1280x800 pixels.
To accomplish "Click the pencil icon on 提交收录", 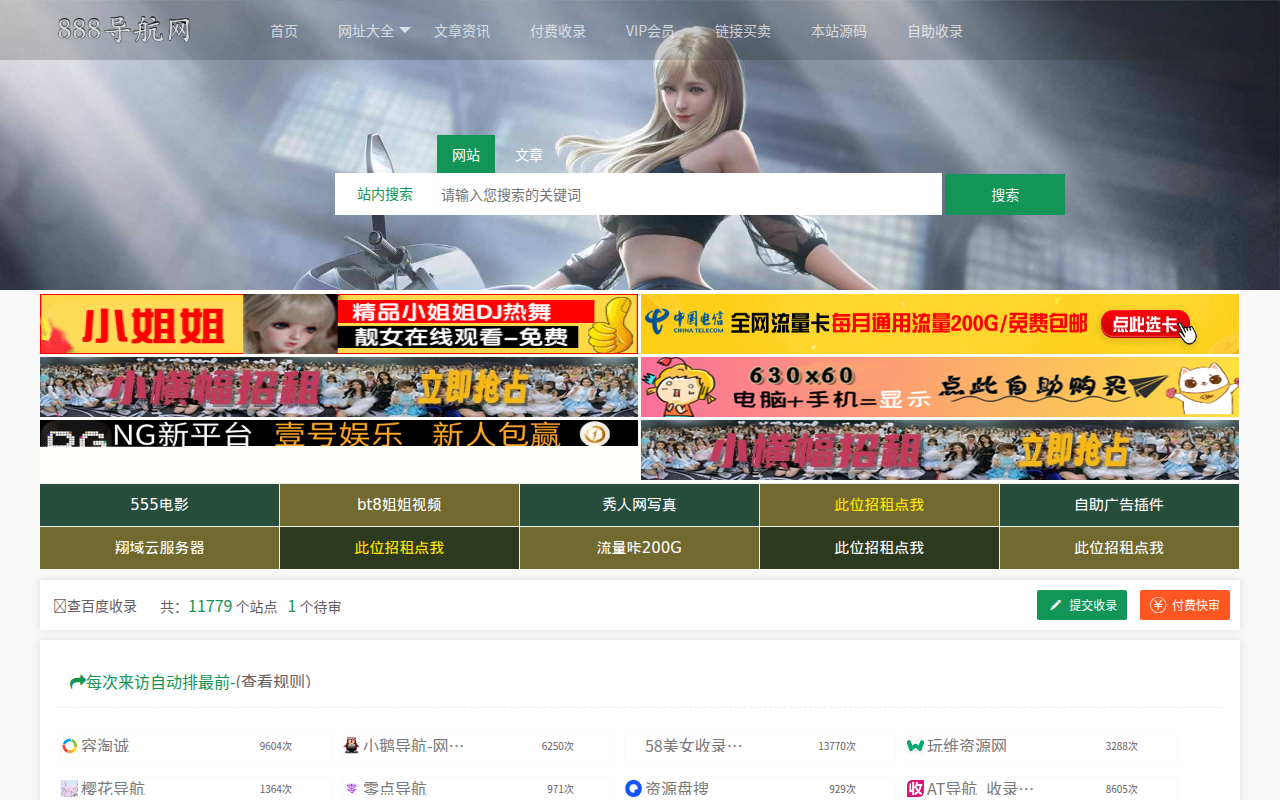I will tap(1056, 605).
